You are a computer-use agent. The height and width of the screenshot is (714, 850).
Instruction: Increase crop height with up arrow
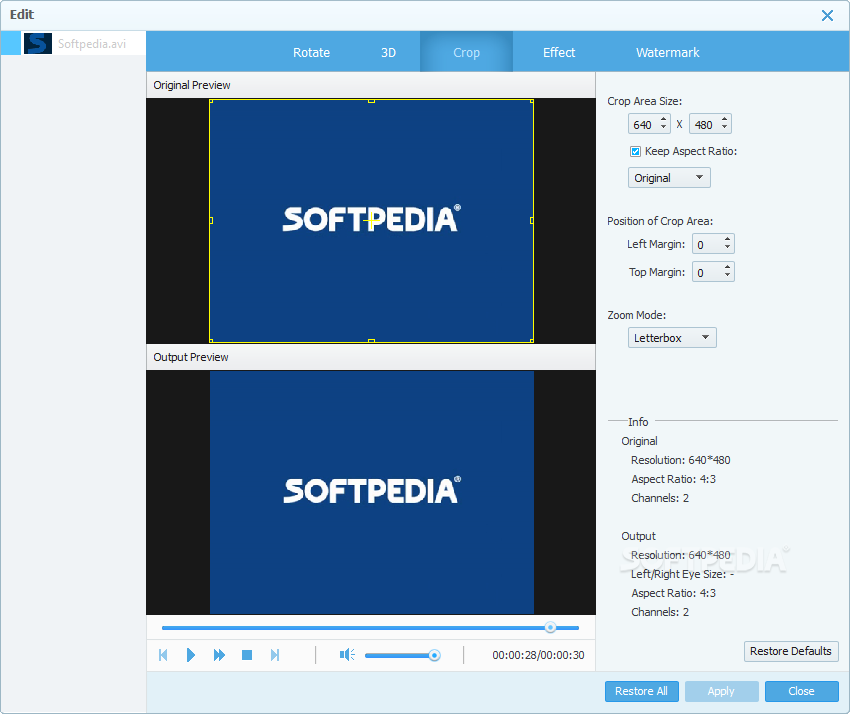click(x=725, y=120)
